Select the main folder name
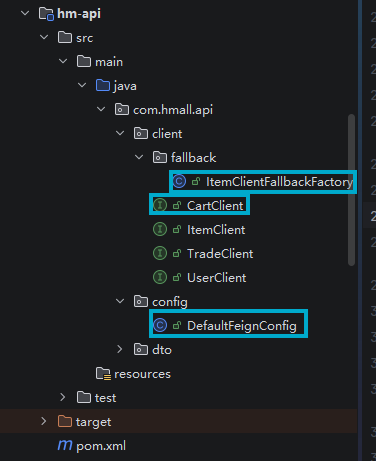Screen dimensions: 376x461 (109, 62)
